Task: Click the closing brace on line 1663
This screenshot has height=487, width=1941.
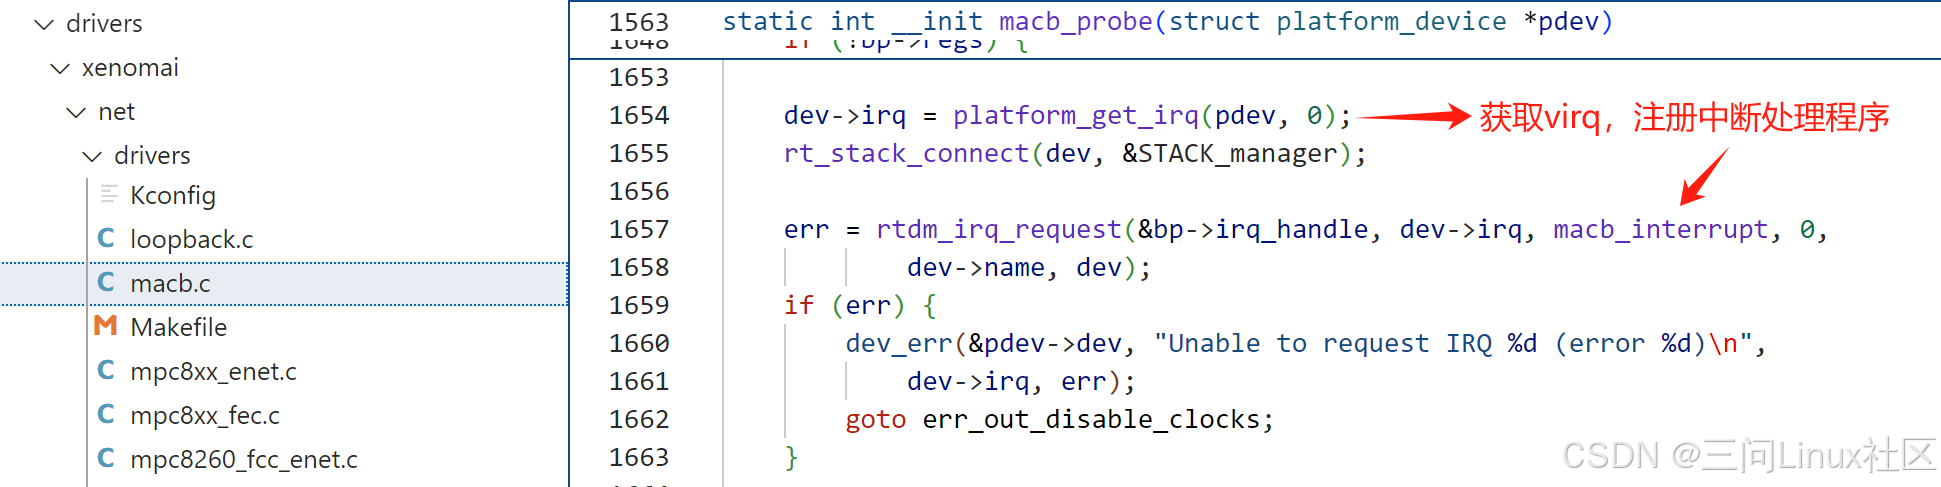Action: [x=791, y=458]
